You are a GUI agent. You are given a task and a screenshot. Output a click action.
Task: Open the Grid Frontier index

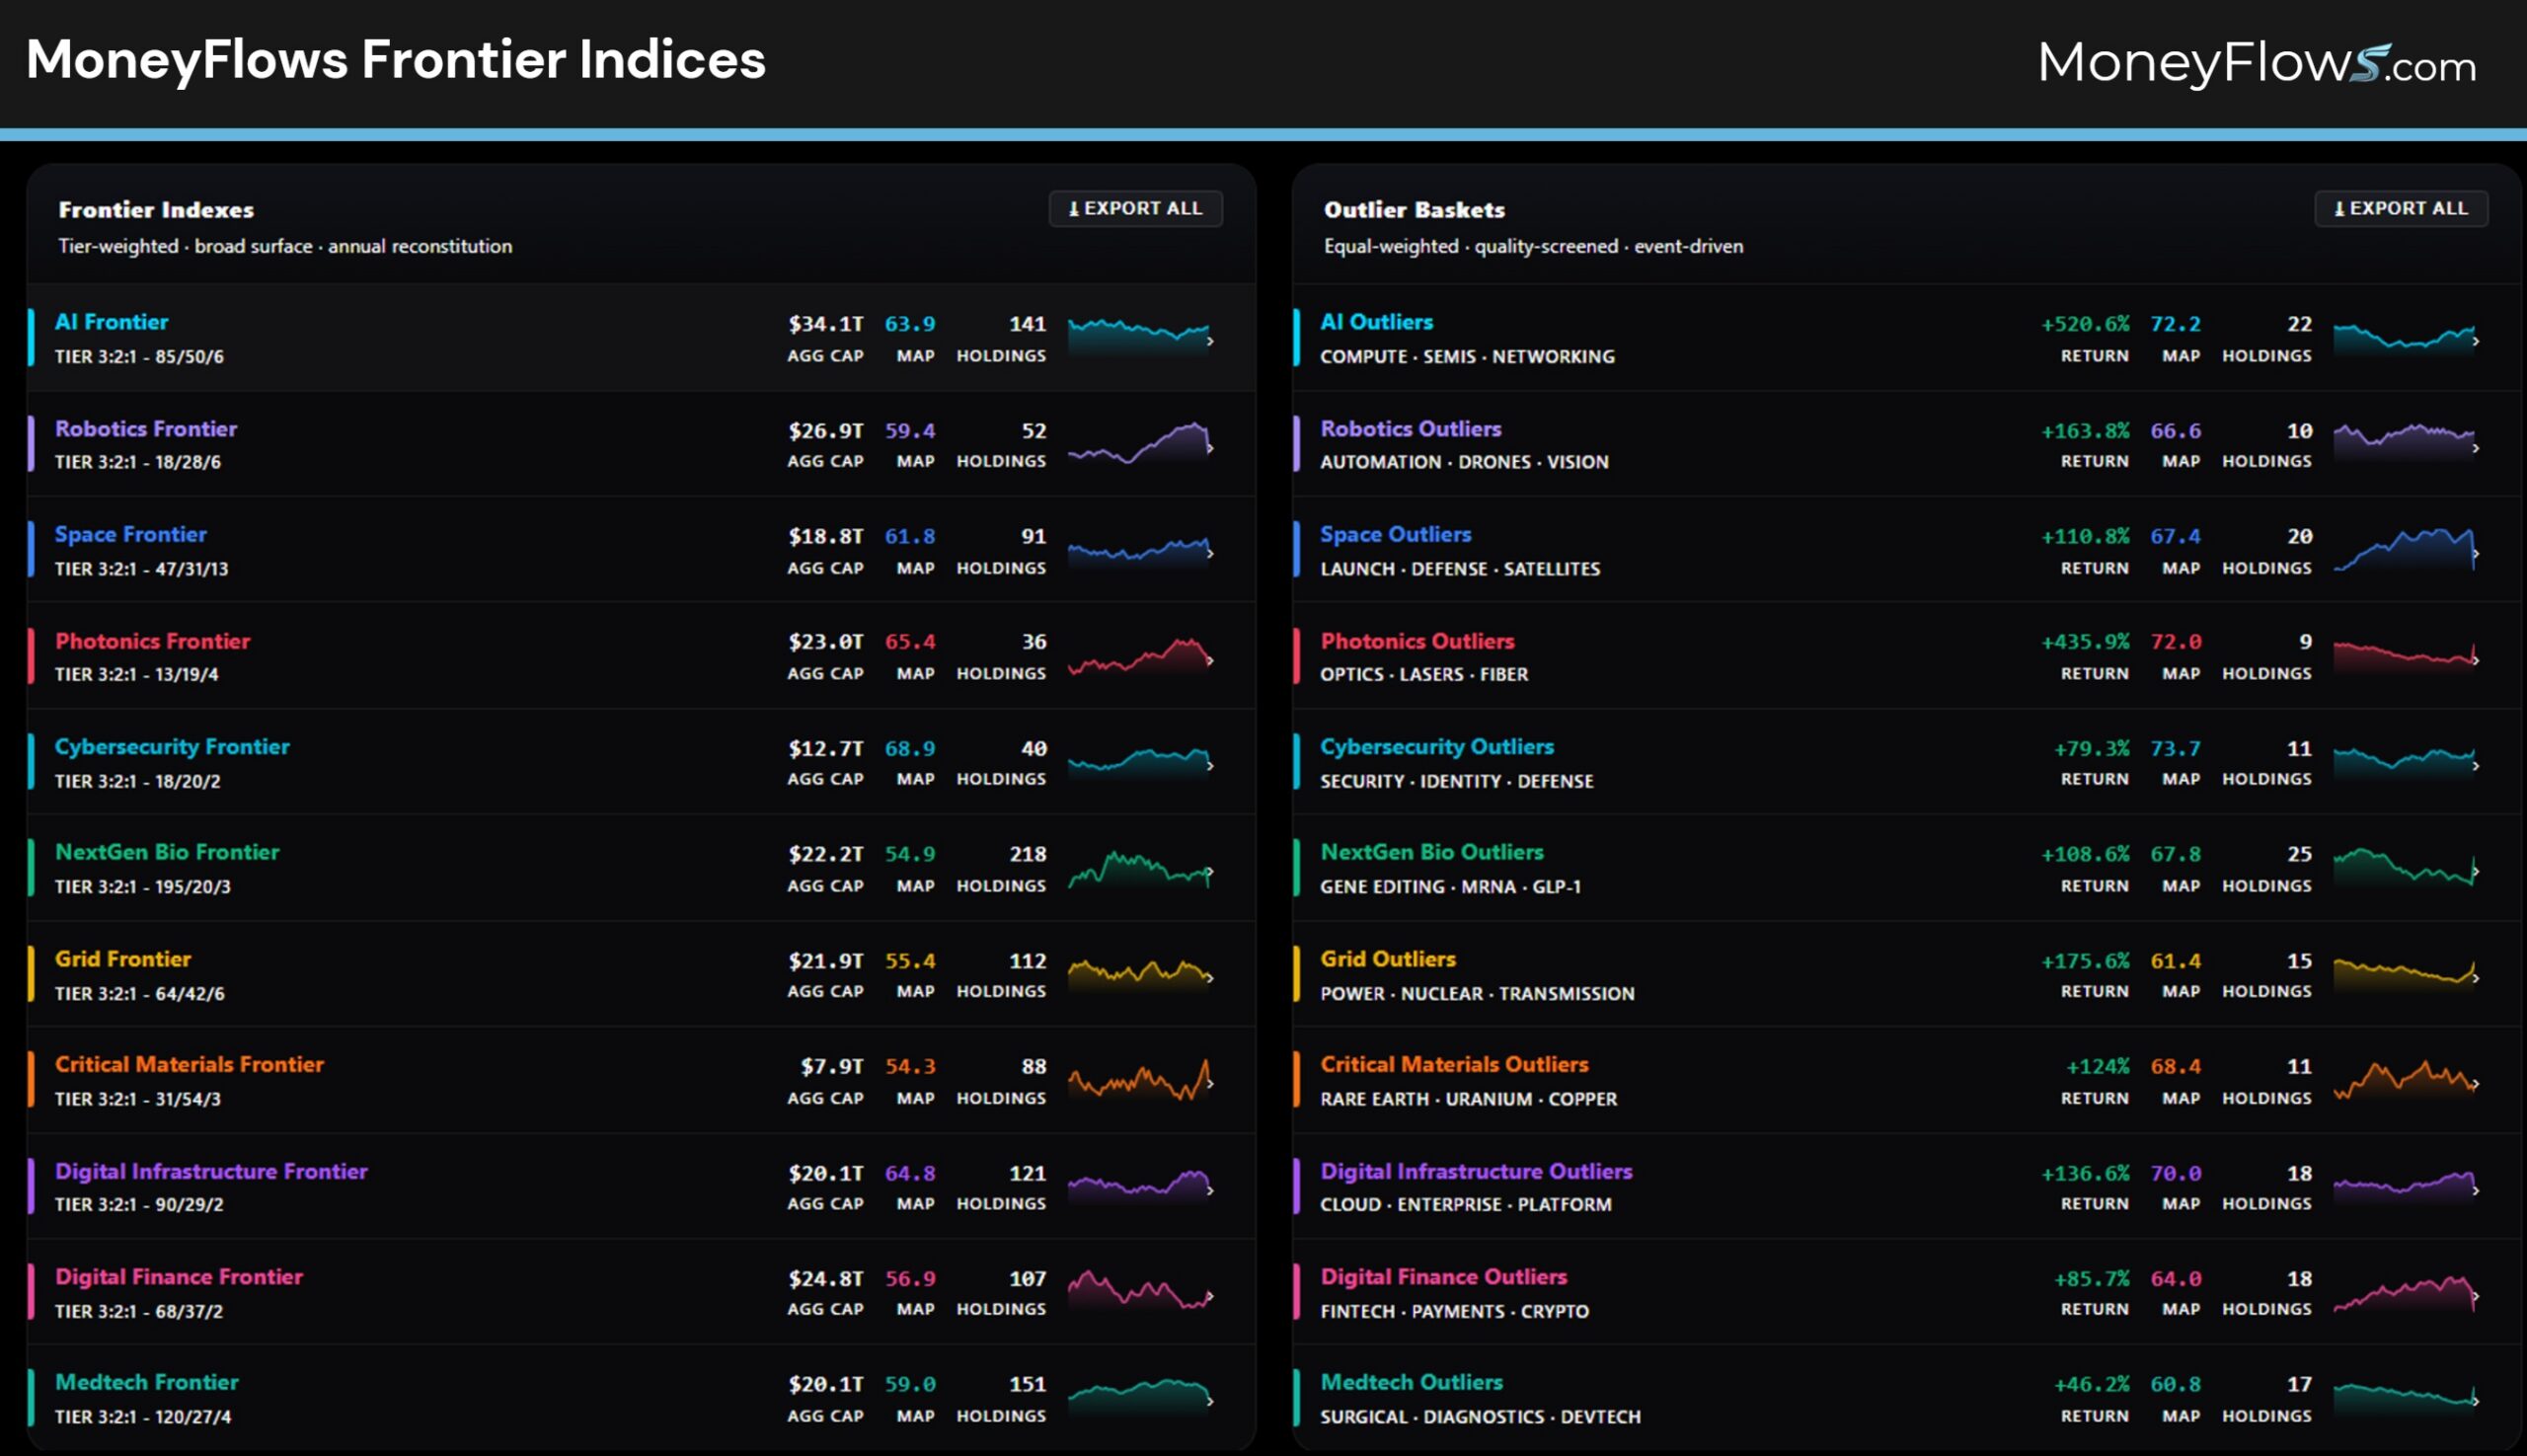tap(641, 975)
